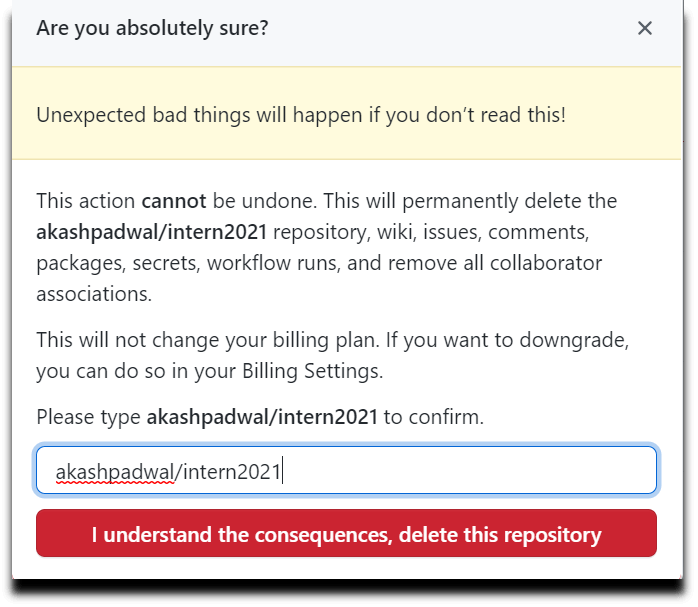Click the underlined word "akashpadwal" inside the input
Screen dimensions: 698x607
(x=114, y=470)
